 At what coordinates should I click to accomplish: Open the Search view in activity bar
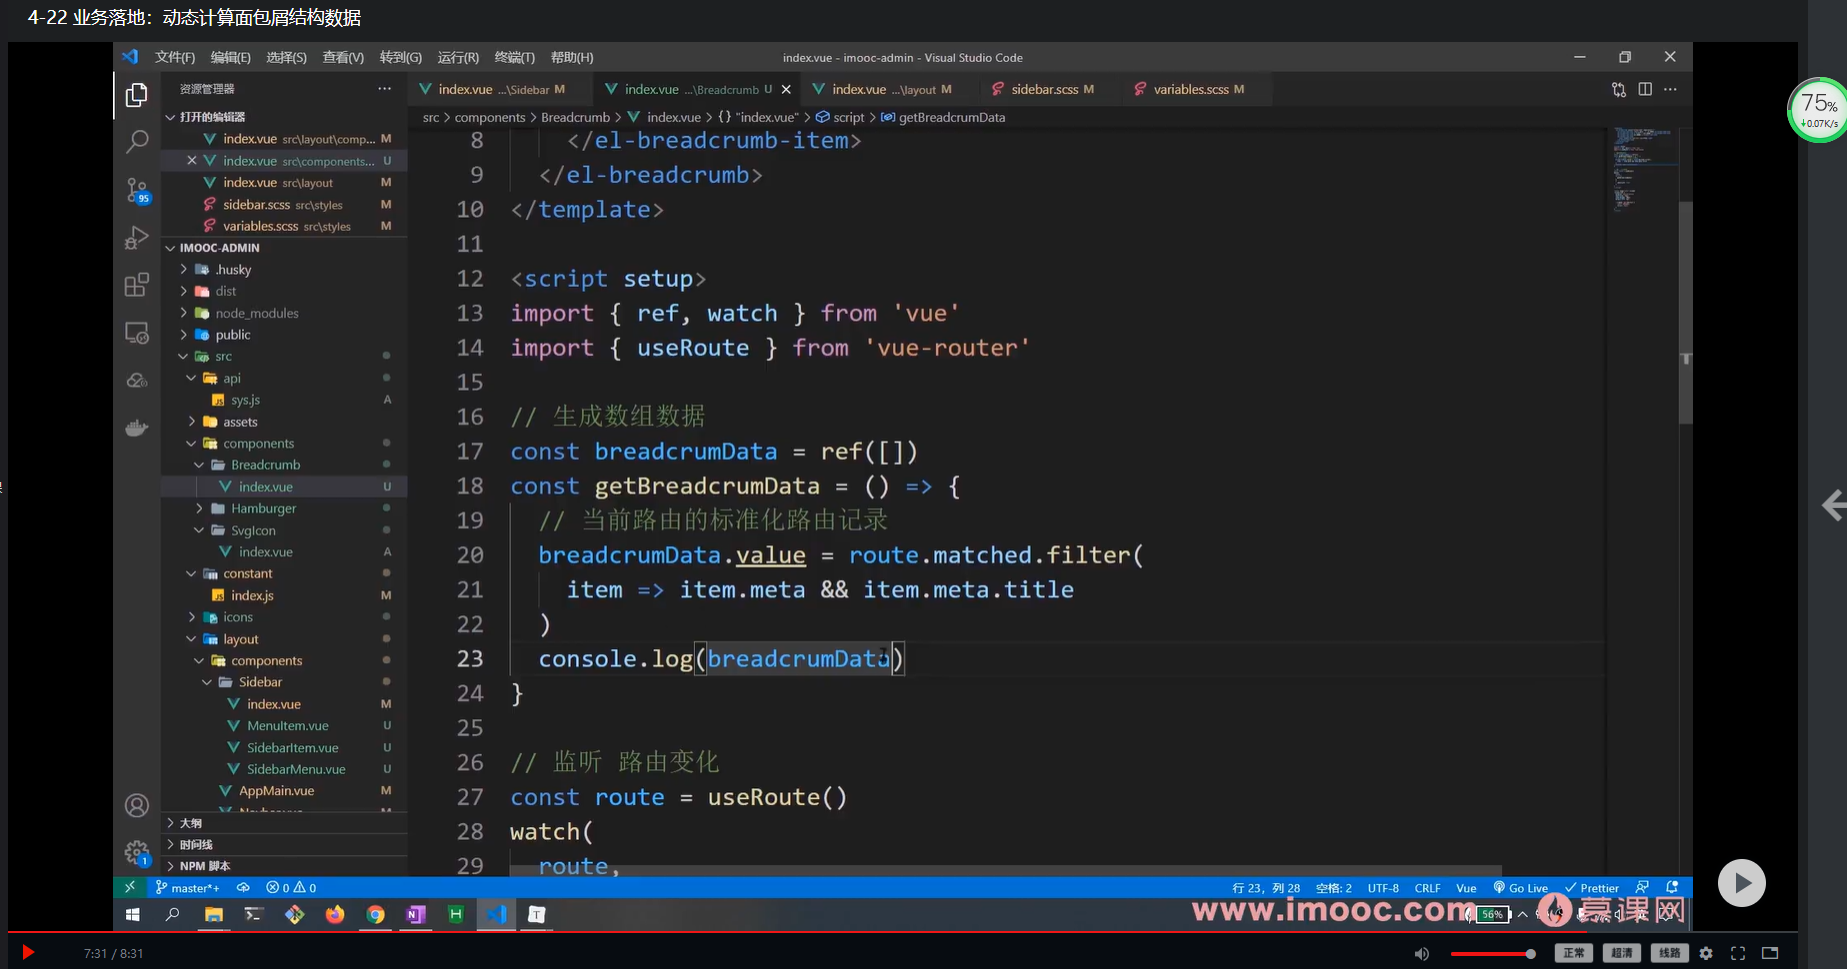pos(137,142)
